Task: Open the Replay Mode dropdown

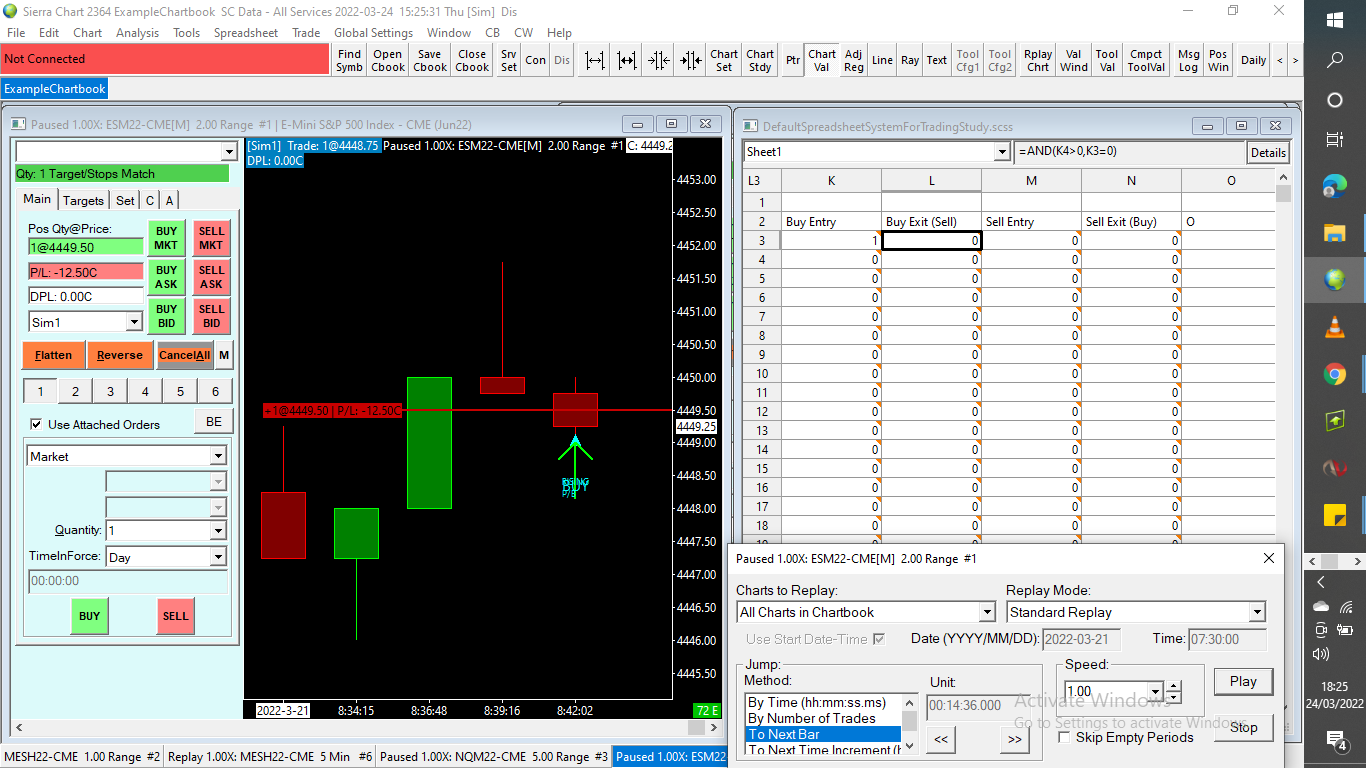Action: [1257, 612]
